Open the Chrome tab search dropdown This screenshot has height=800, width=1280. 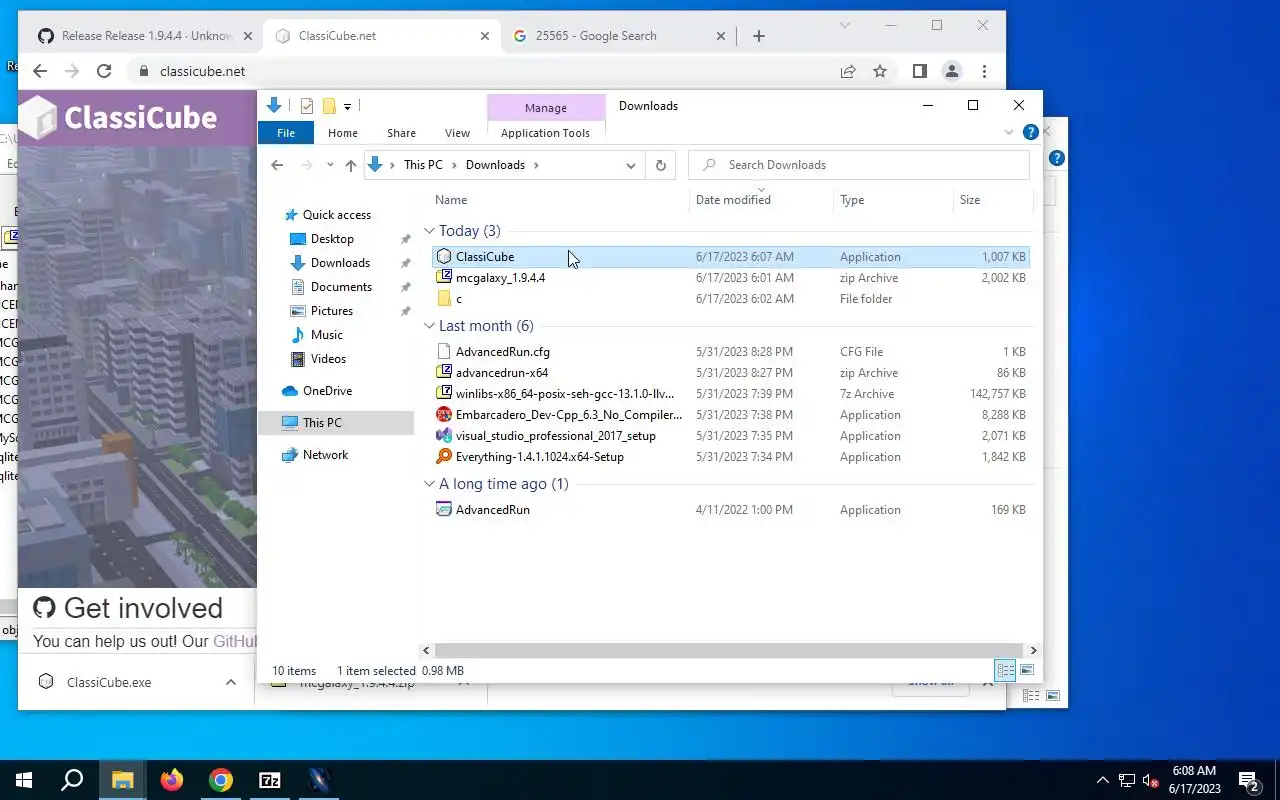(845, 25)
